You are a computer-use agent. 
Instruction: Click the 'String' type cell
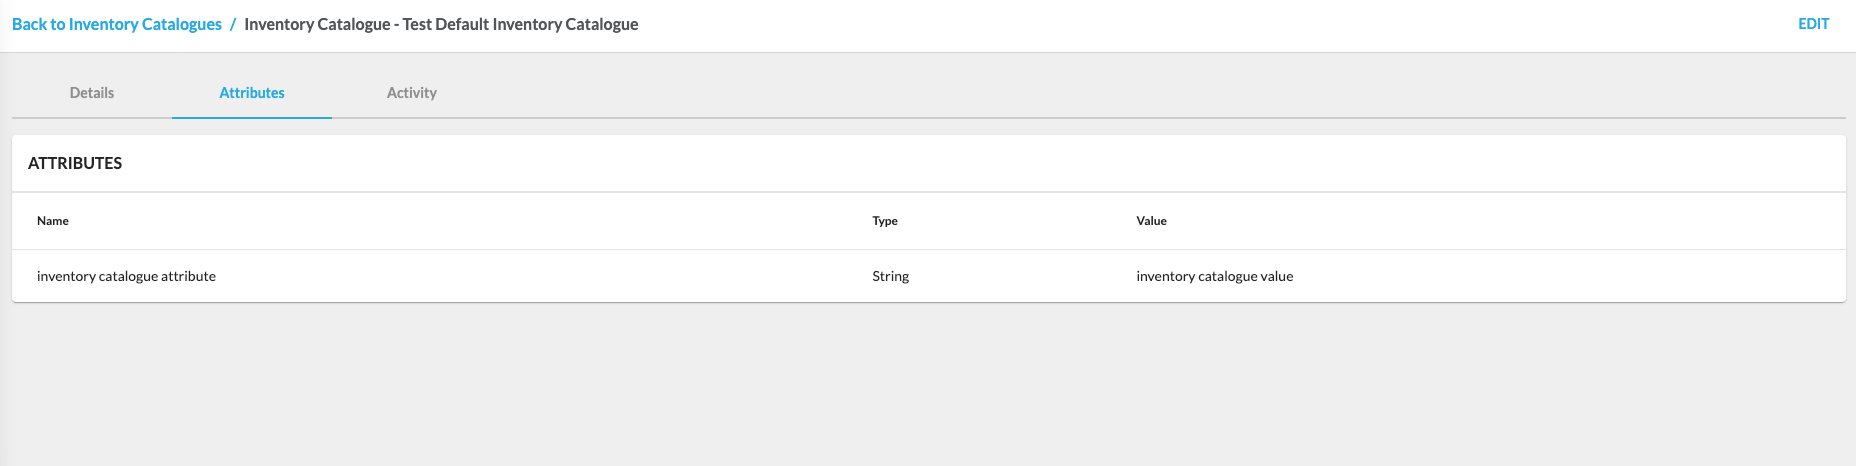coord(890,276)
